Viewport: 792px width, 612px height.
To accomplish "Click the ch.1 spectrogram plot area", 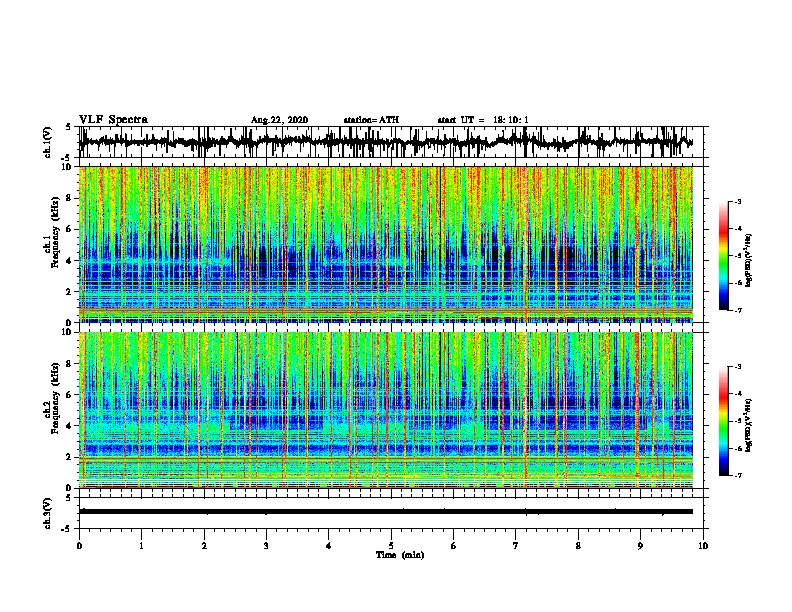I will point(386,244).
